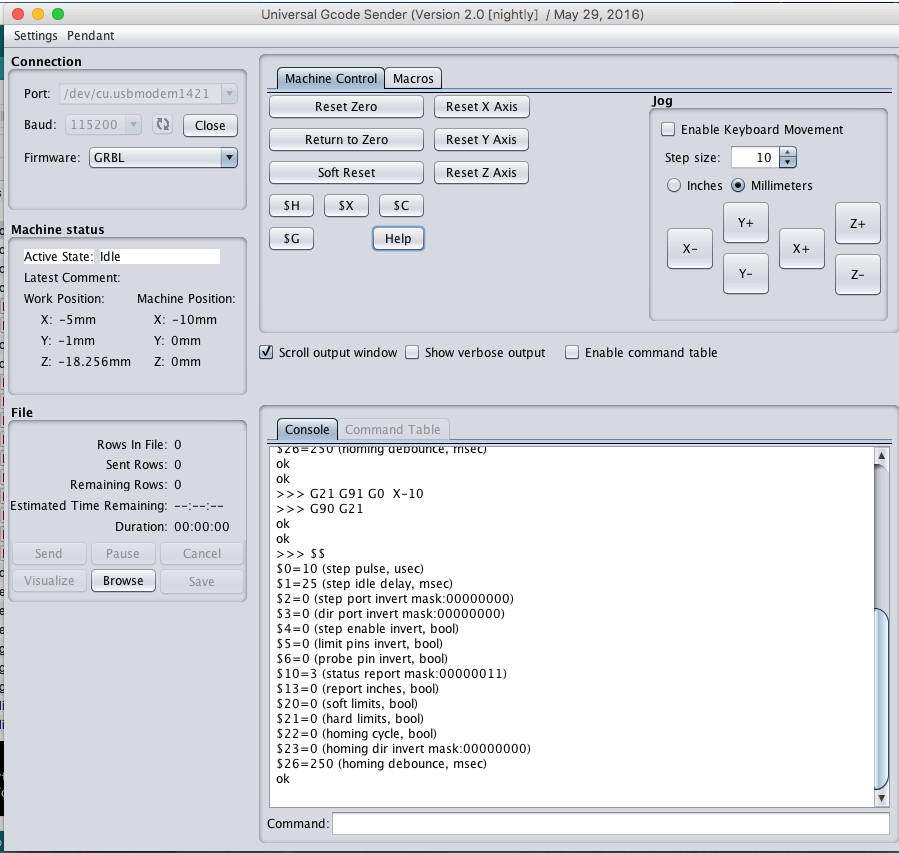The height and width of the screenshot is (853, 899).
Task: Select the Console tab
Action: (x=307, y=429)
